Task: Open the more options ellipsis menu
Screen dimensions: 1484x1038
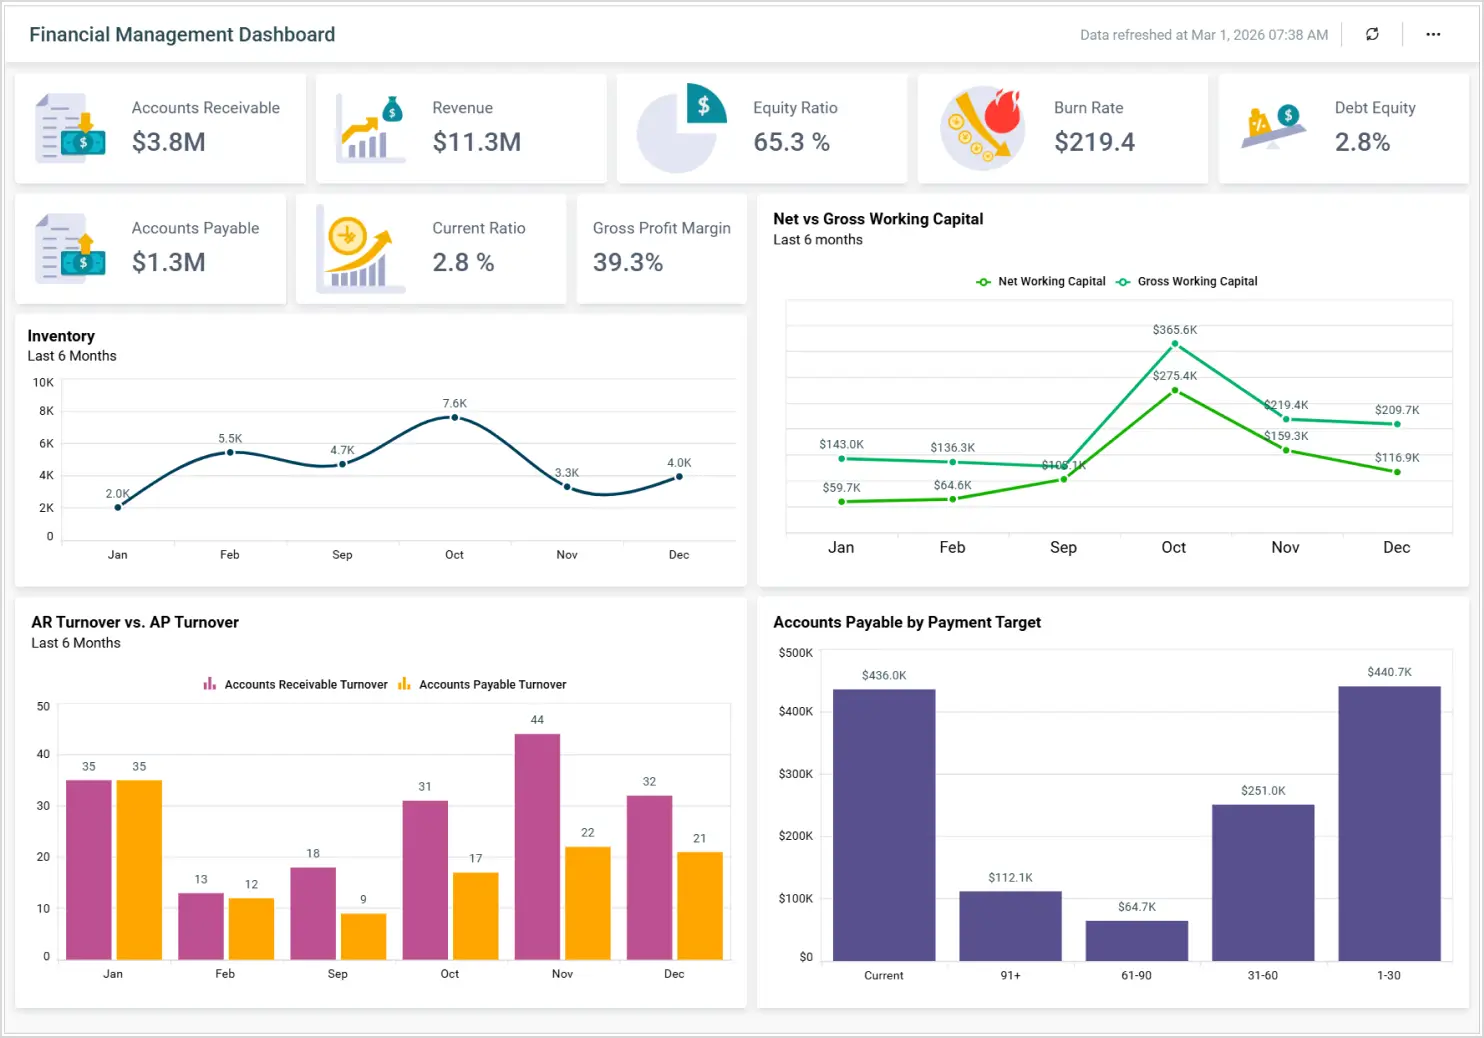Action: coord(1433,34)
